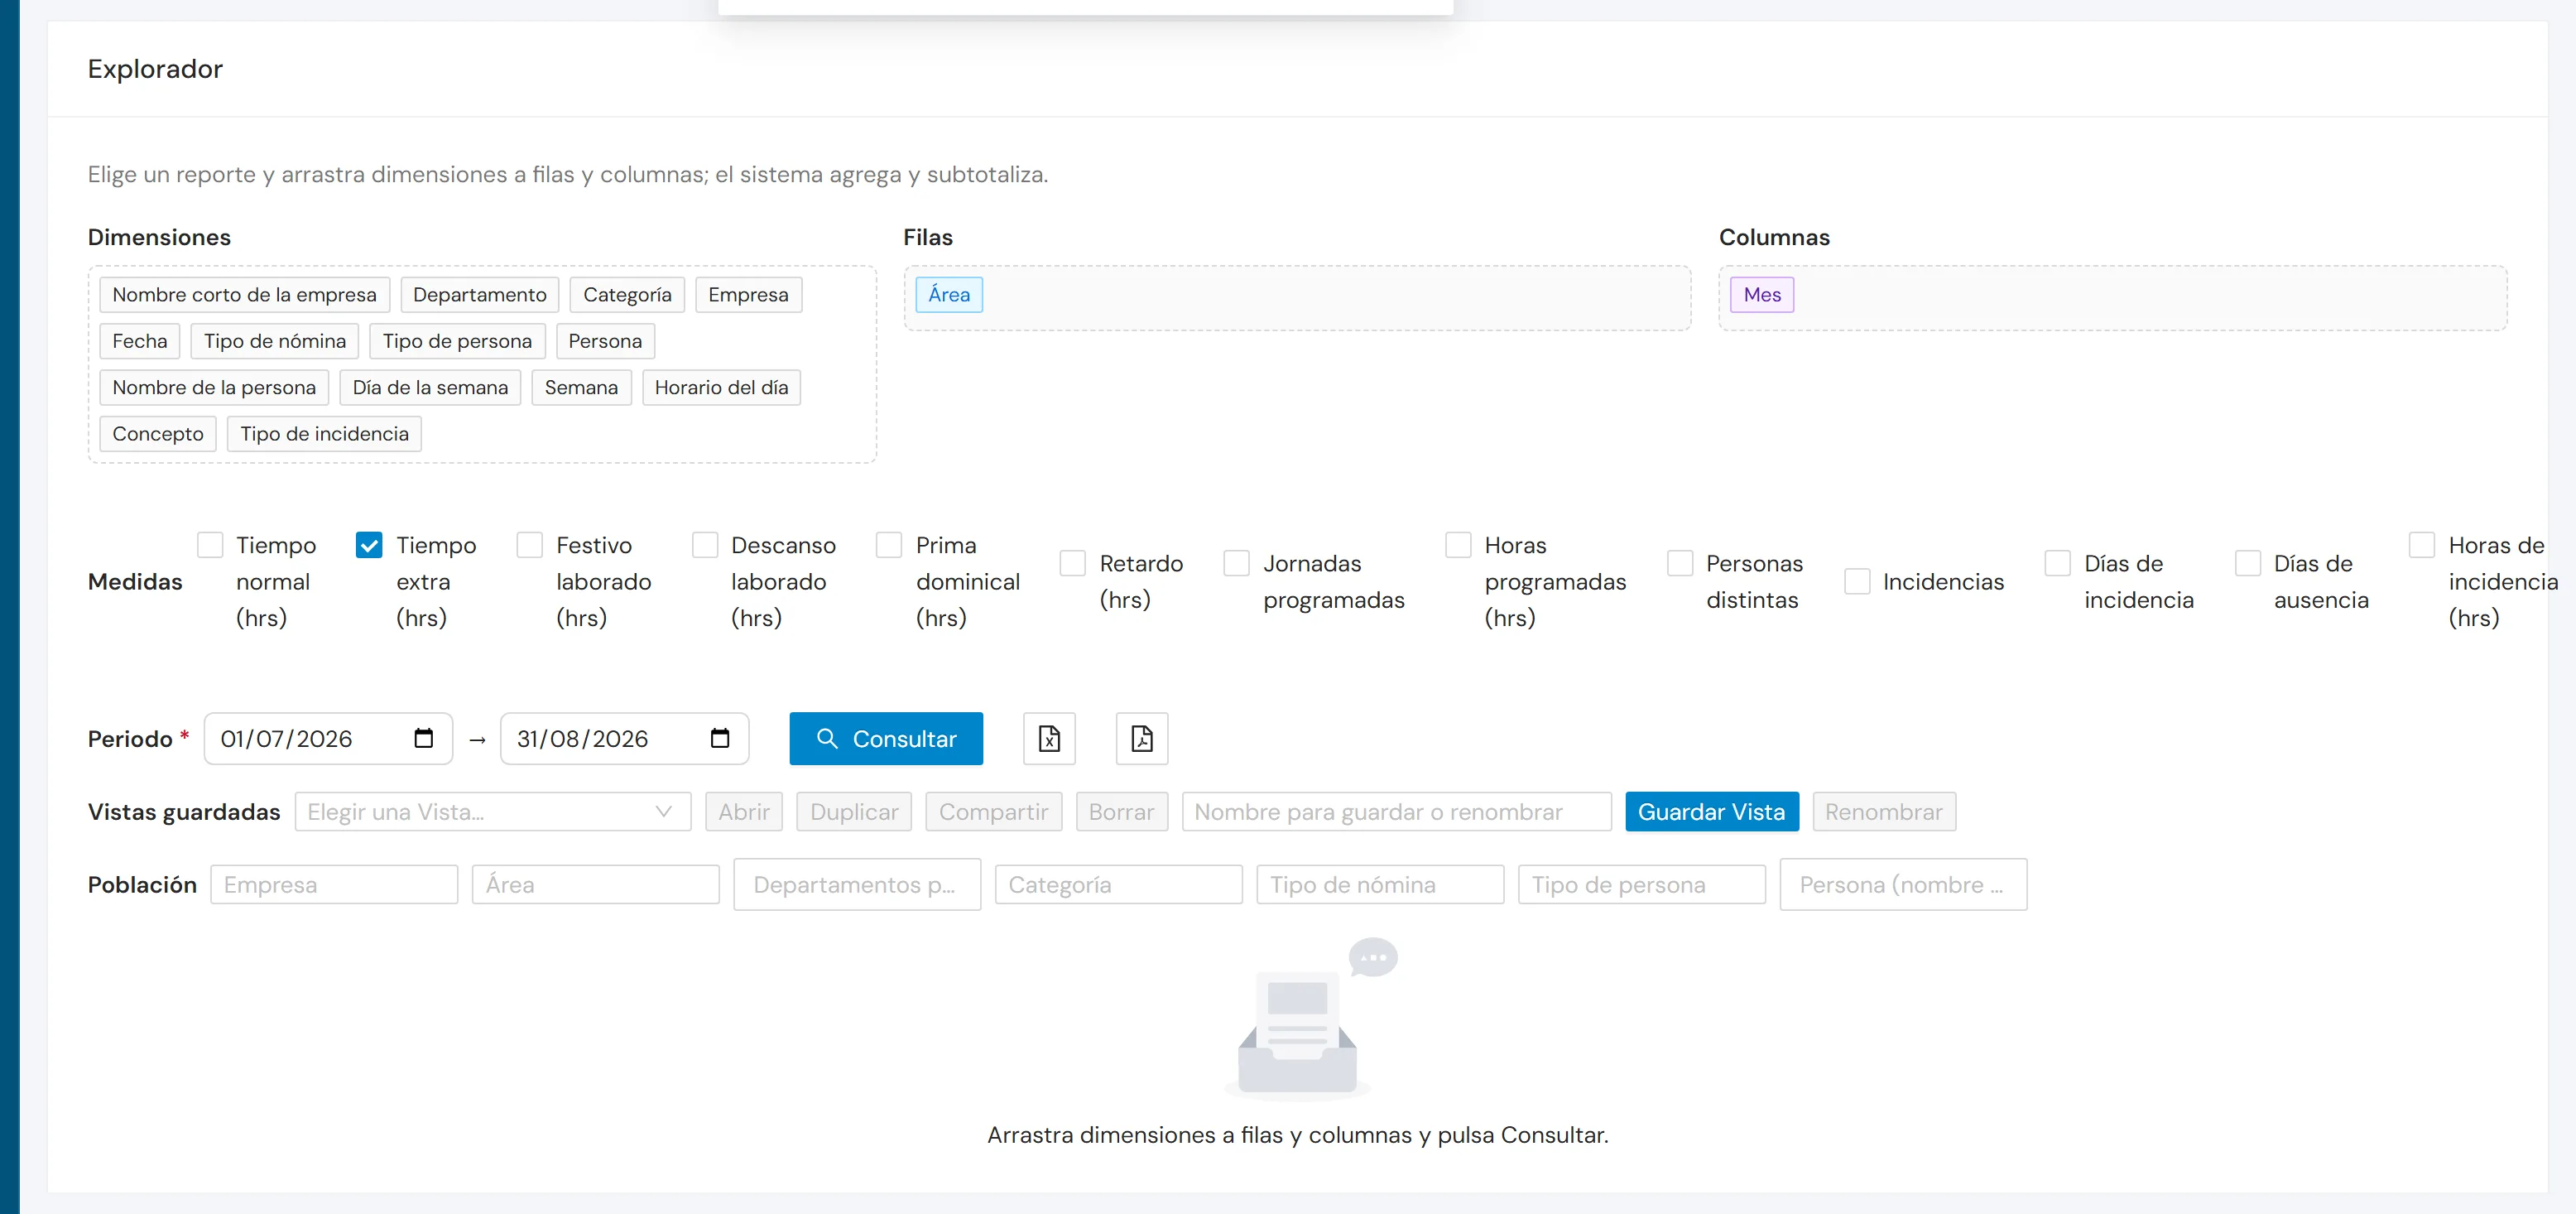Check Horas programadas (hrs) measure
This screenshot has height=1214, width=2576.
[1459, 545]
